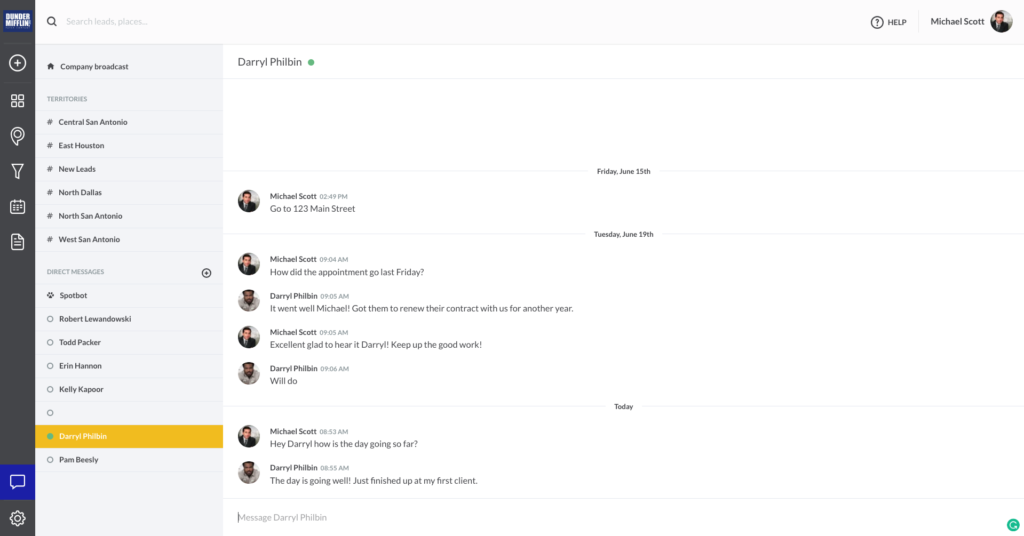Image resolution: width=1024 pixels, height=536 pixels.
Task: Open the dashboard grid icon
Action: [18, 101]
